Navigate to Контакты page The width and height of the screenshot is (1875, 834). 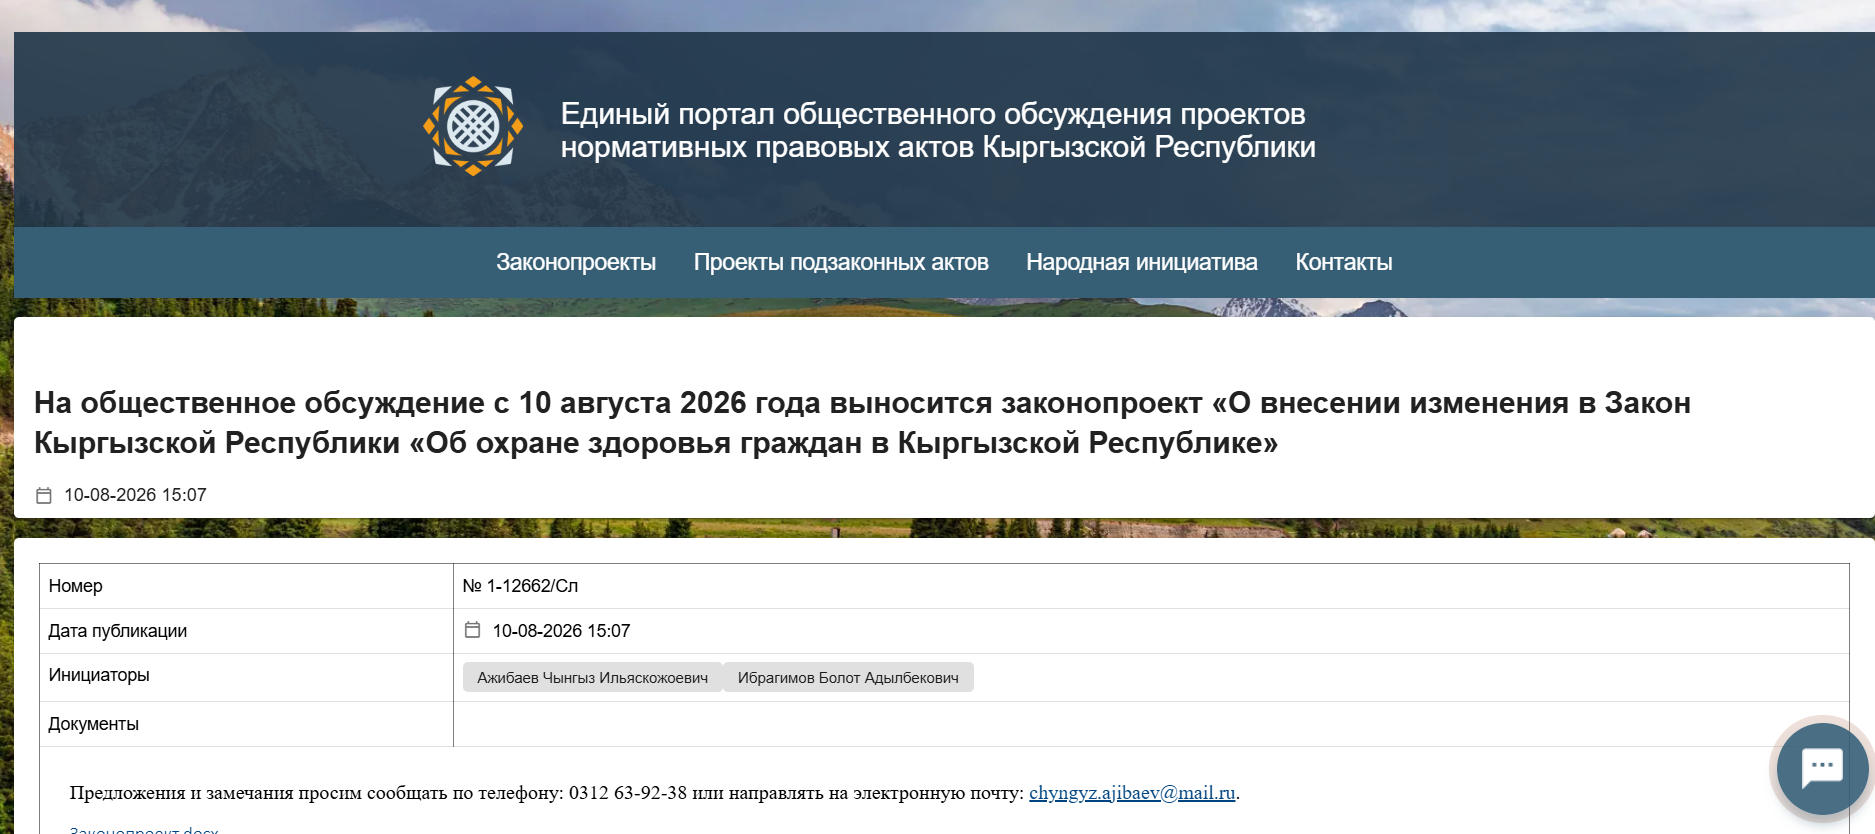(x=1344, y=262)
